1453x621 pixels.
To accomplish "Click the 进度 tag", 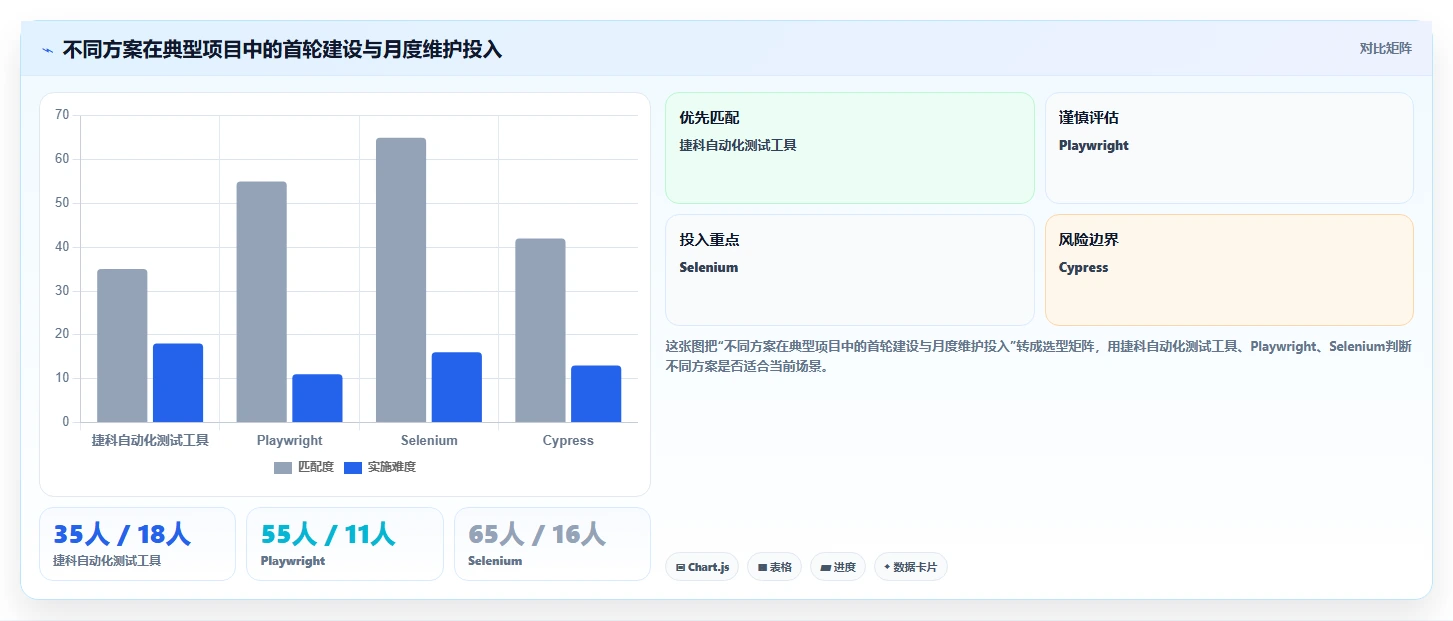I will 838,567.
